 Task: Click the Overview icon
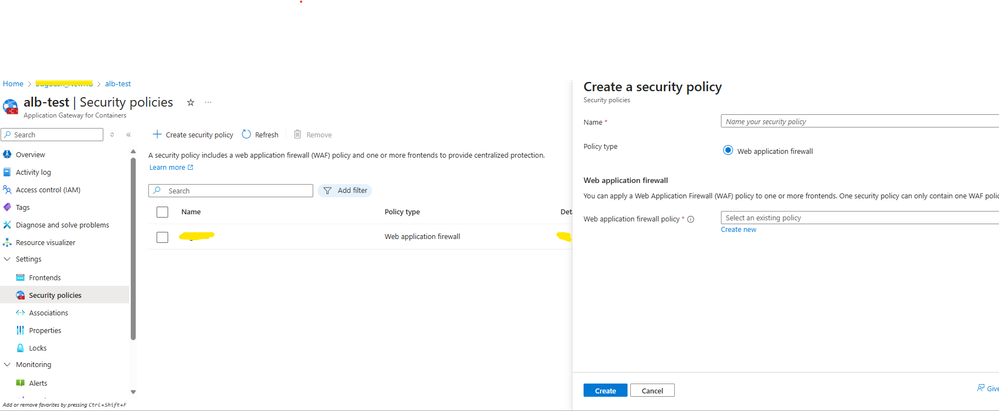click(x=8, y=155)
